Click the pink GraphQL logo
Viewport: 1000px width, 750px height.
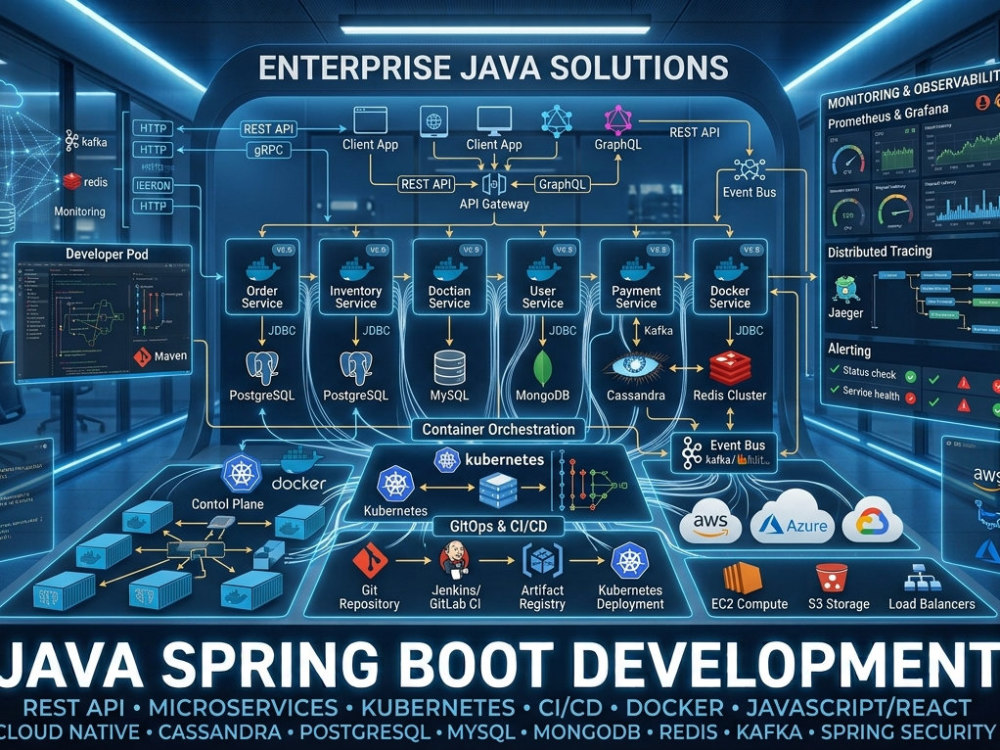pos(617,121)
